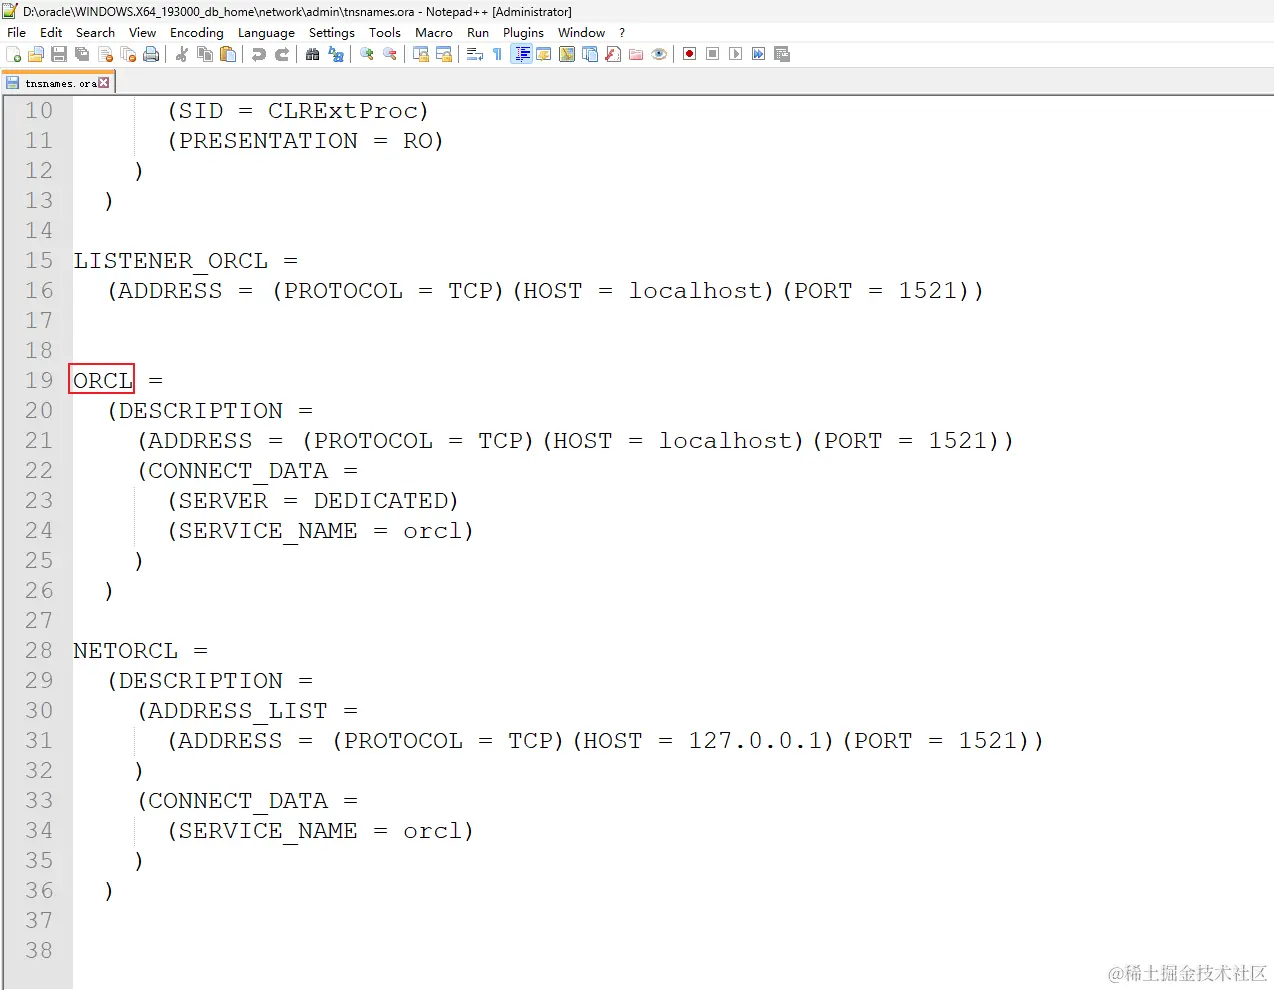Click the Close document toolbar icon

(105, 54)
